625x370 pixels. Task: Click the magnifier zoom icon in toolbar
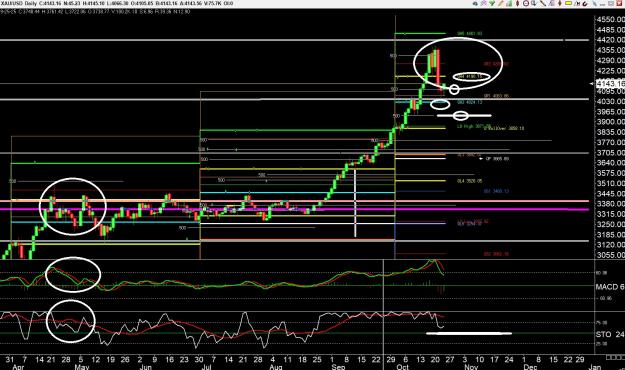pos(534,3)
